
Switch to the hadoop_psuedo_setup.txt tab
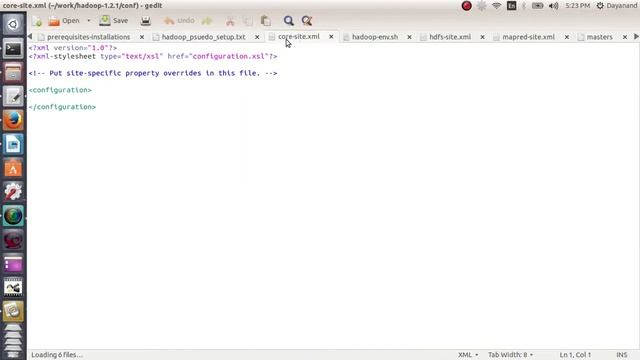point(203,37)
